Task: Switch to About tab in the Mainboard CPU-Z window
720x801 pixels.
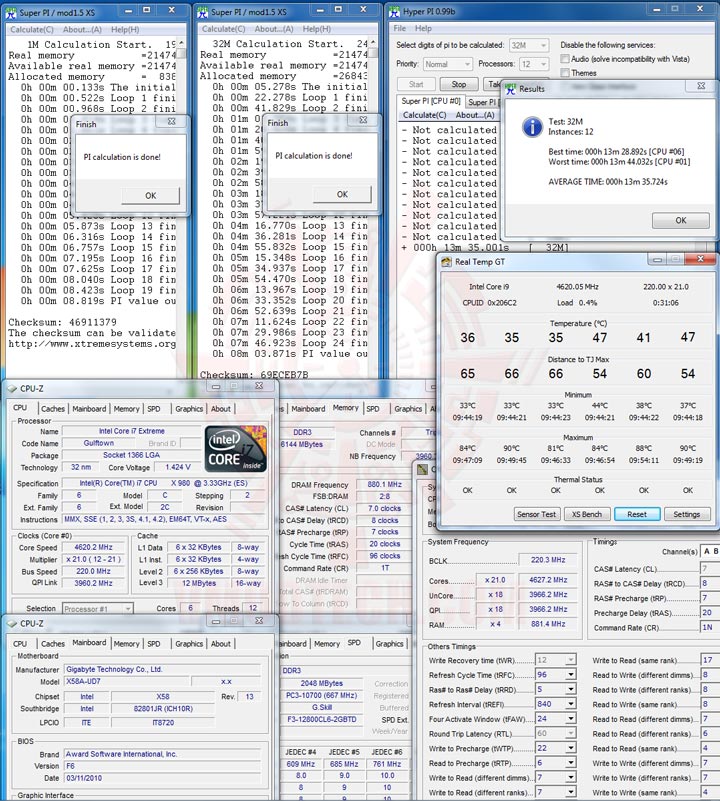Action: click(221, 644)
